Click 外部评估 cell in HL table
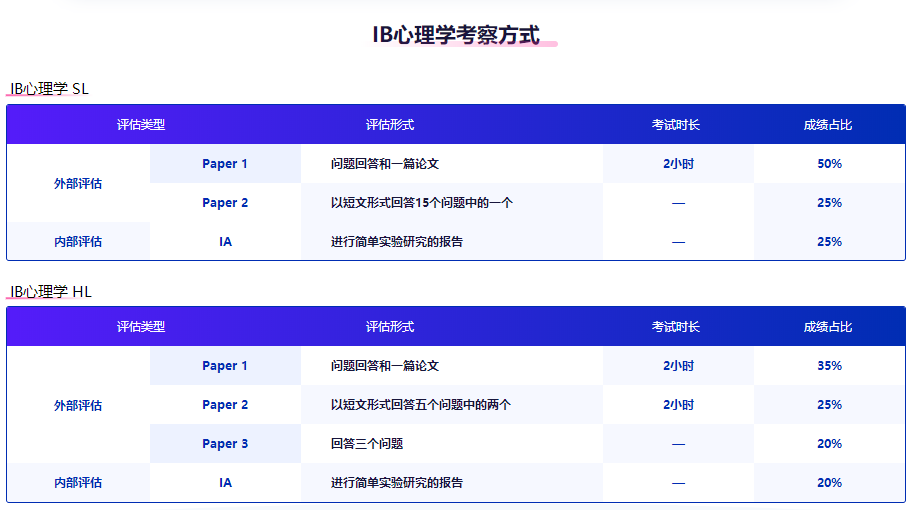 (78, 405)
